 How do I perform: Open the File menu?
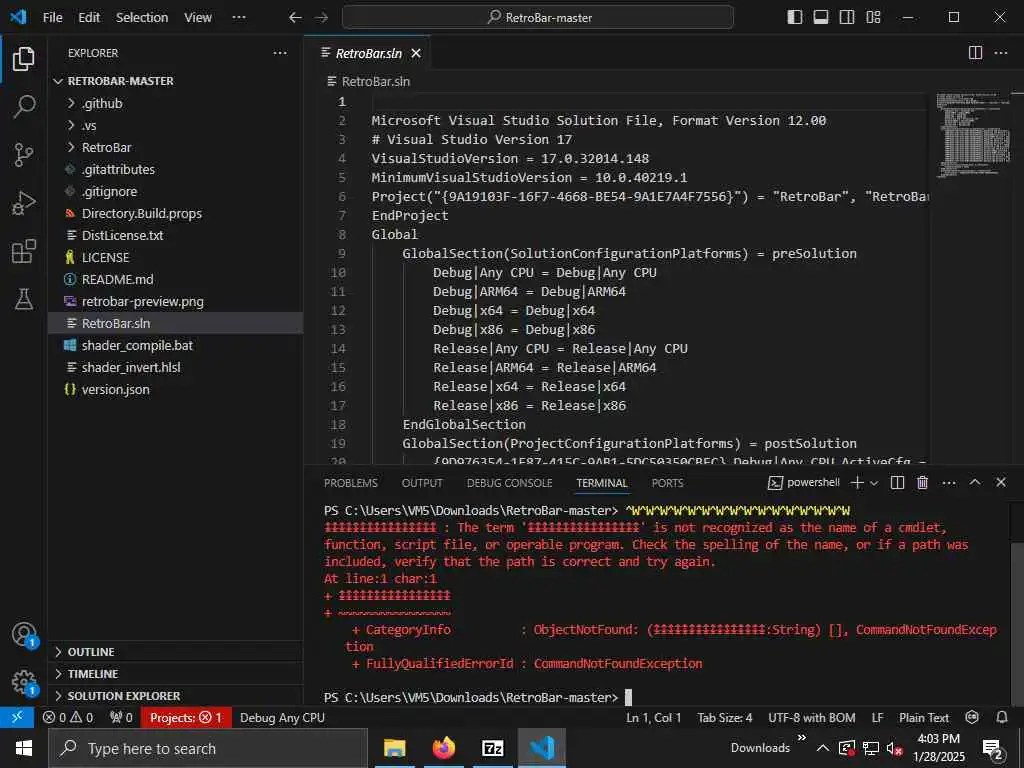pyautogui.click(x=52, y=18)
